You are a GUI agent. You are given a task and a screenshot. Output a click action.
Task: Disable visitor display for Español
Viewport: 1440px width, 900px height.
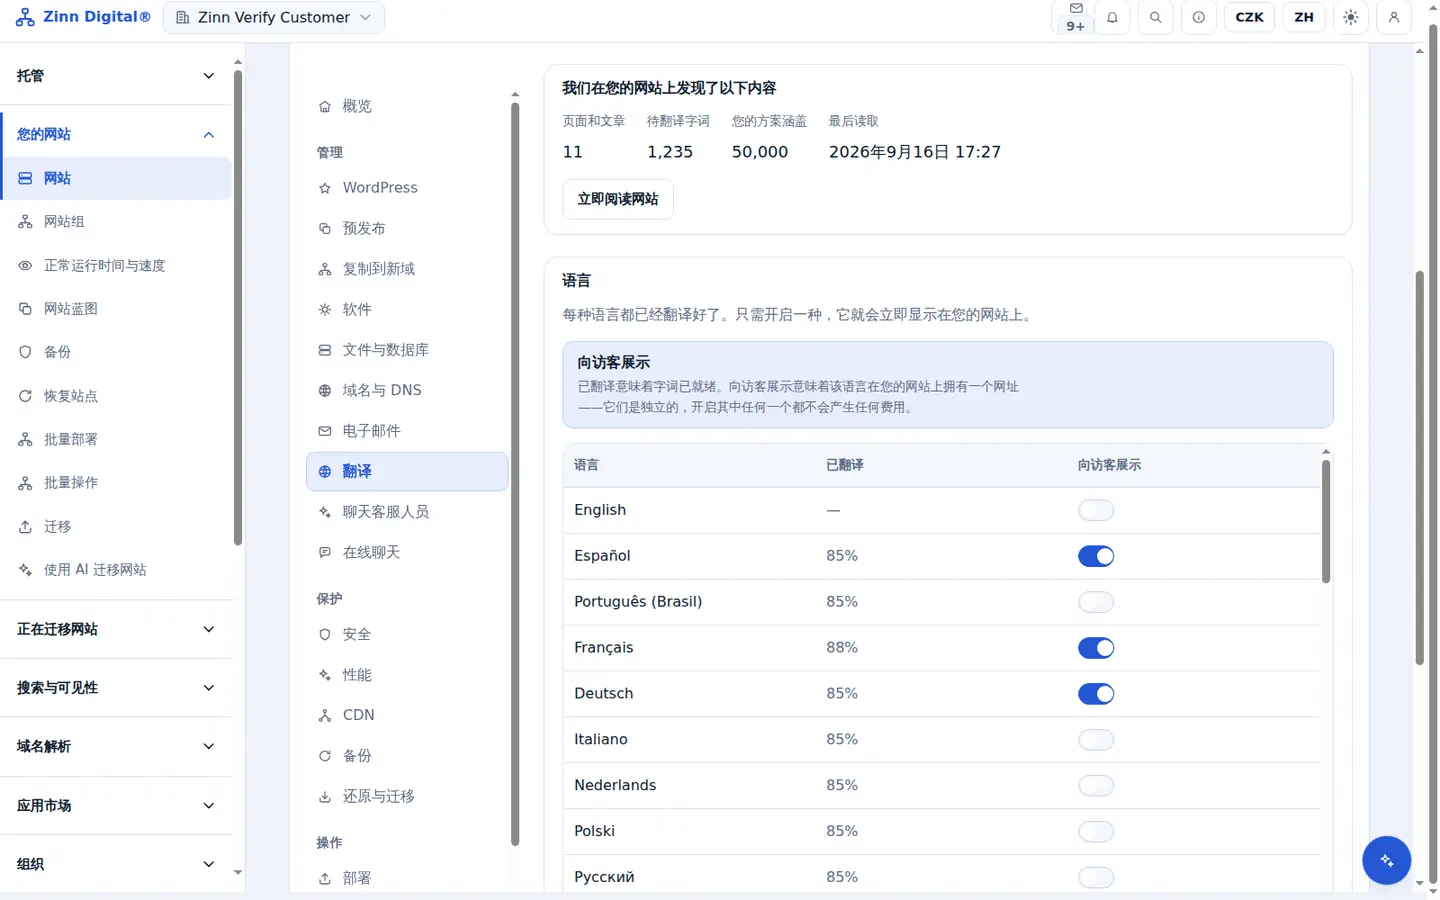click(1096, 556)
